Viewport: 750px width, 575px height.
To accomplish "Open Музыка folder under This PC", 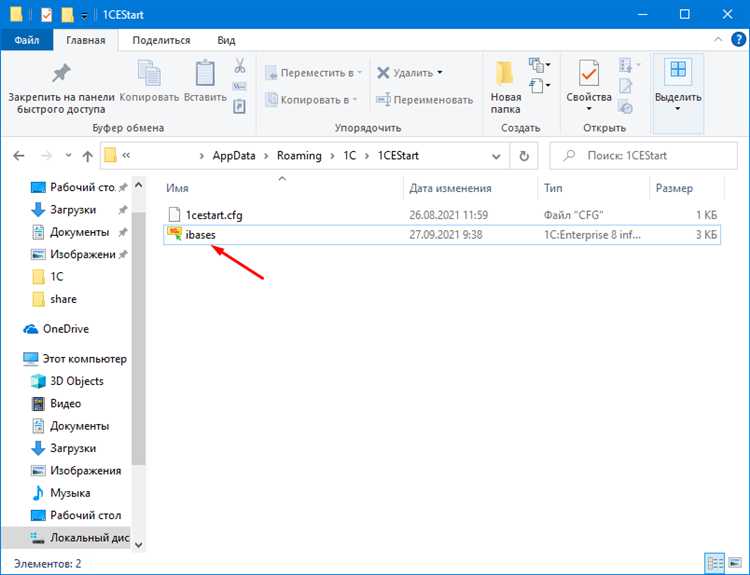I will (61, 493).
